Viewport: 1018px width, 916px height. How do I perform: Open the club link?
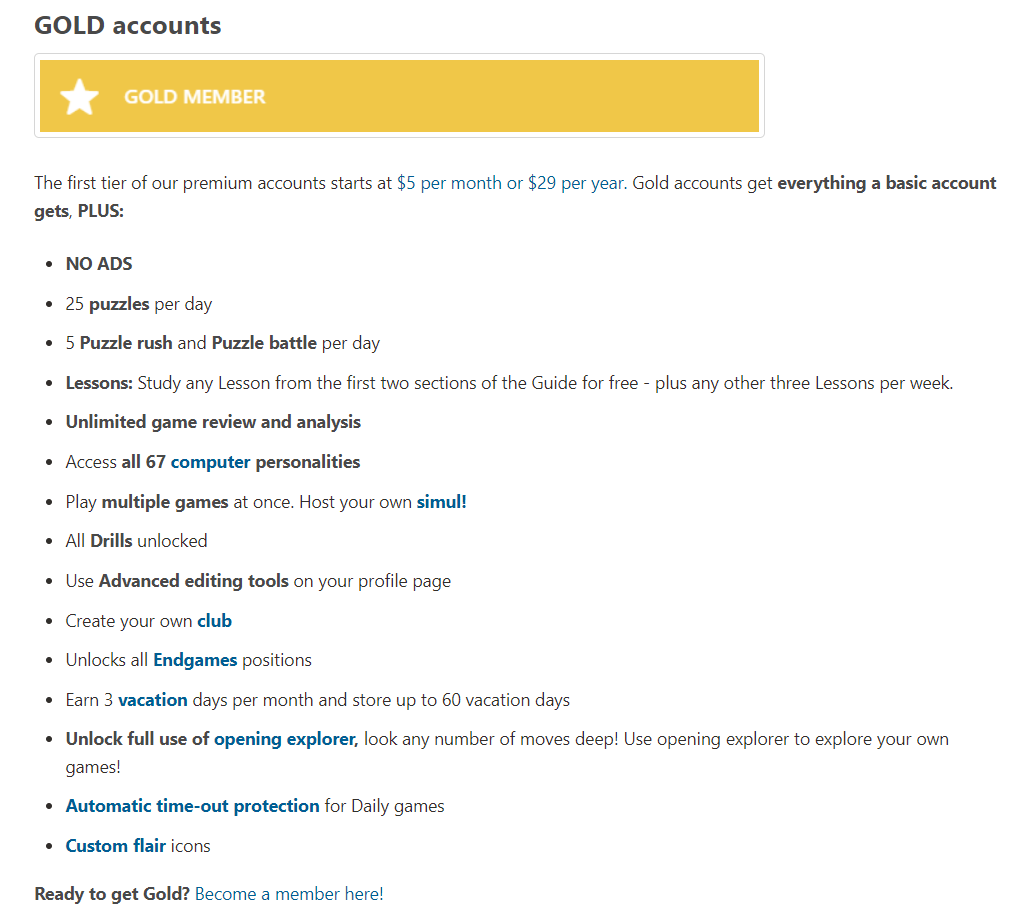214,621
